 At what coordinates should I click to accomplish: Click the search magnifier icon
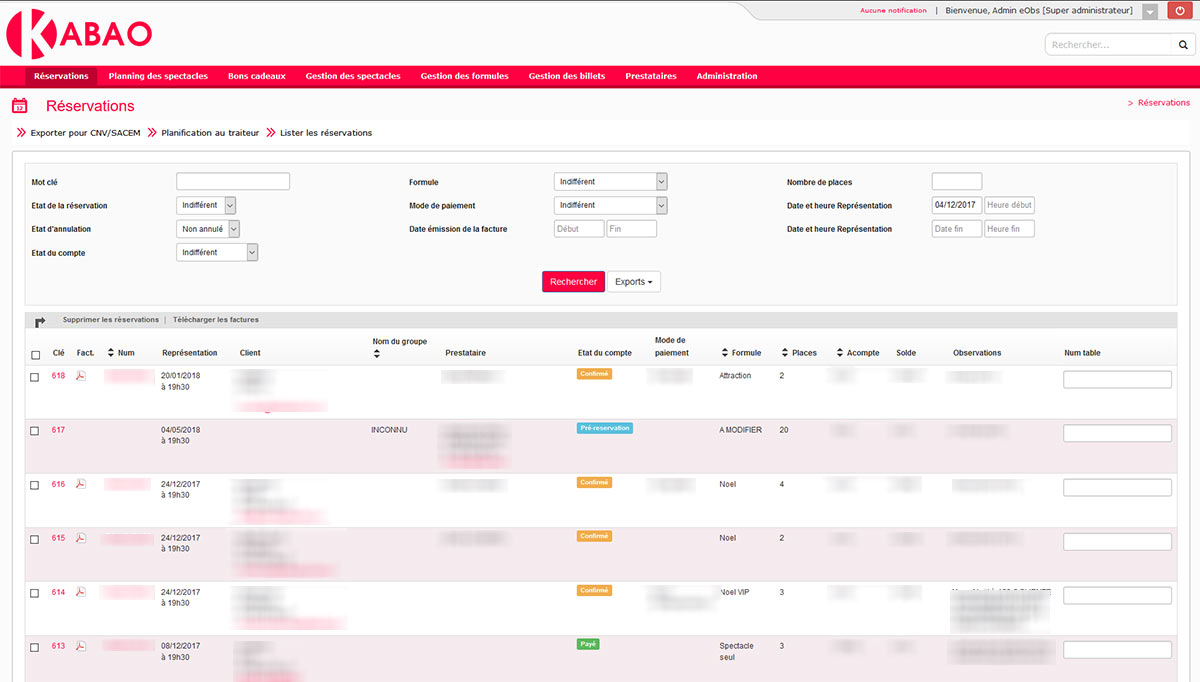[1182, 45]
